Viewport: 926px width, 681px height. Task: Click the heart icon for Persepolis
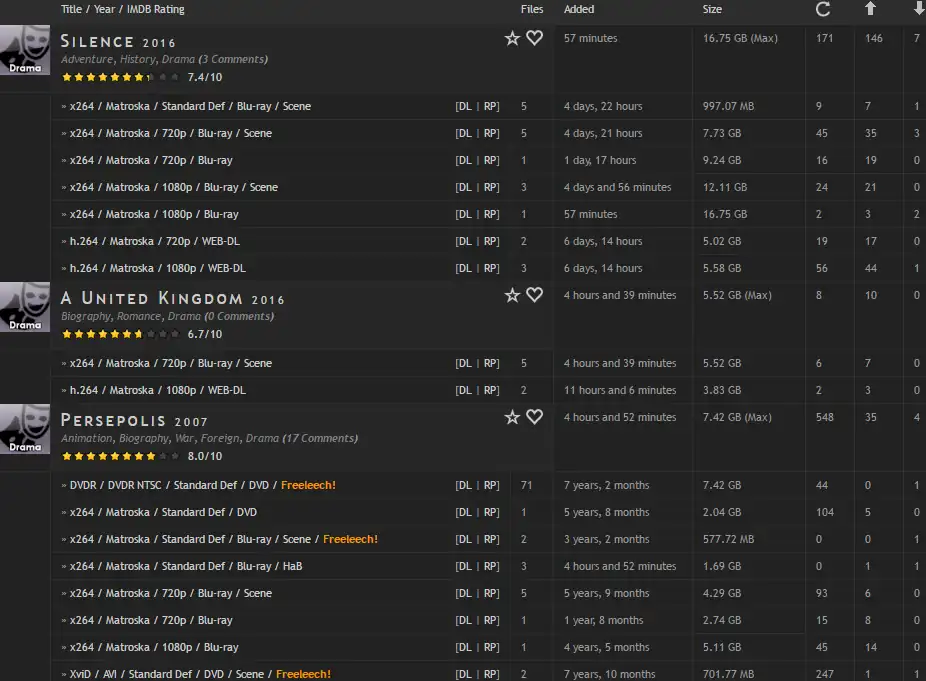[x=534, y=417]
